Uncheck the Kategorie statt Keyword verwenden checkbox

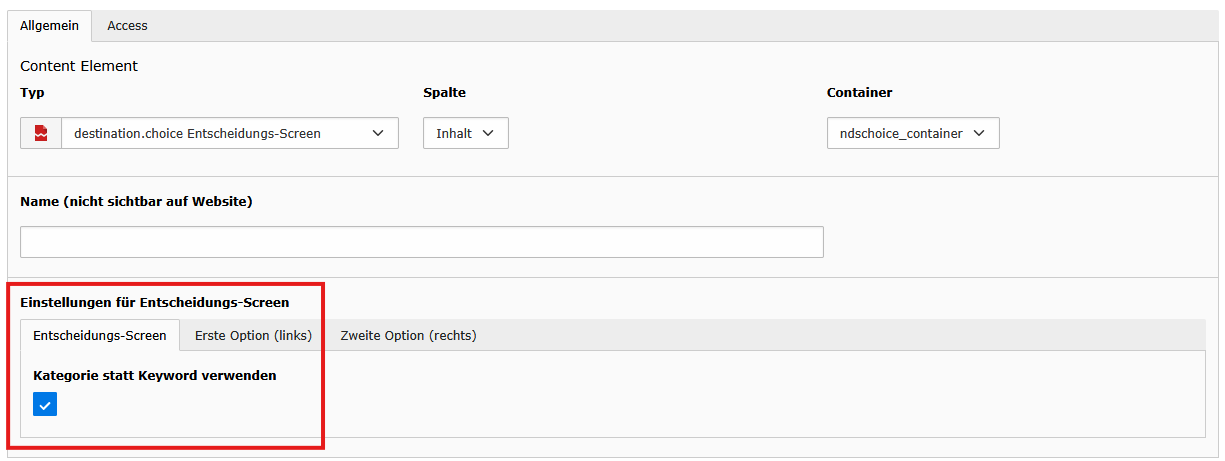pos(45,405)
